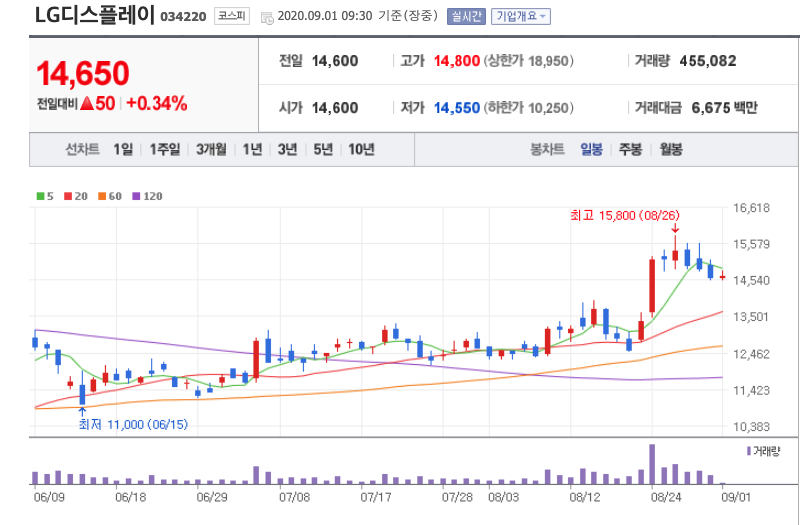Click the 최저 11,000 (06/15) chart label
This screenshot has width=800, height=525.
[x=133, y=424]
